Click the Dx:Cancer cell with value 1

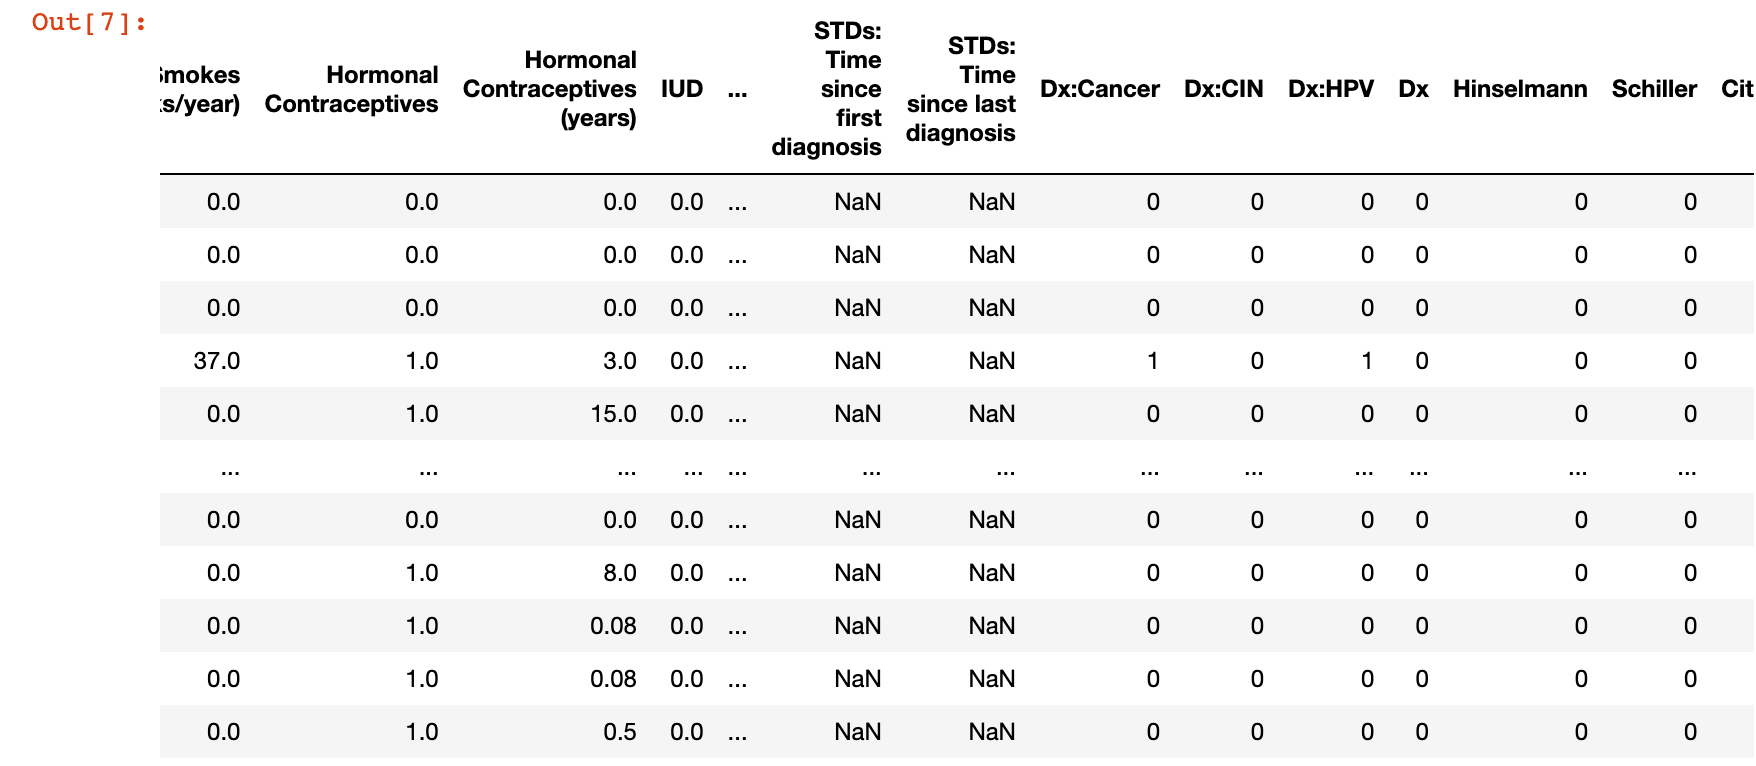point(1153,361)
